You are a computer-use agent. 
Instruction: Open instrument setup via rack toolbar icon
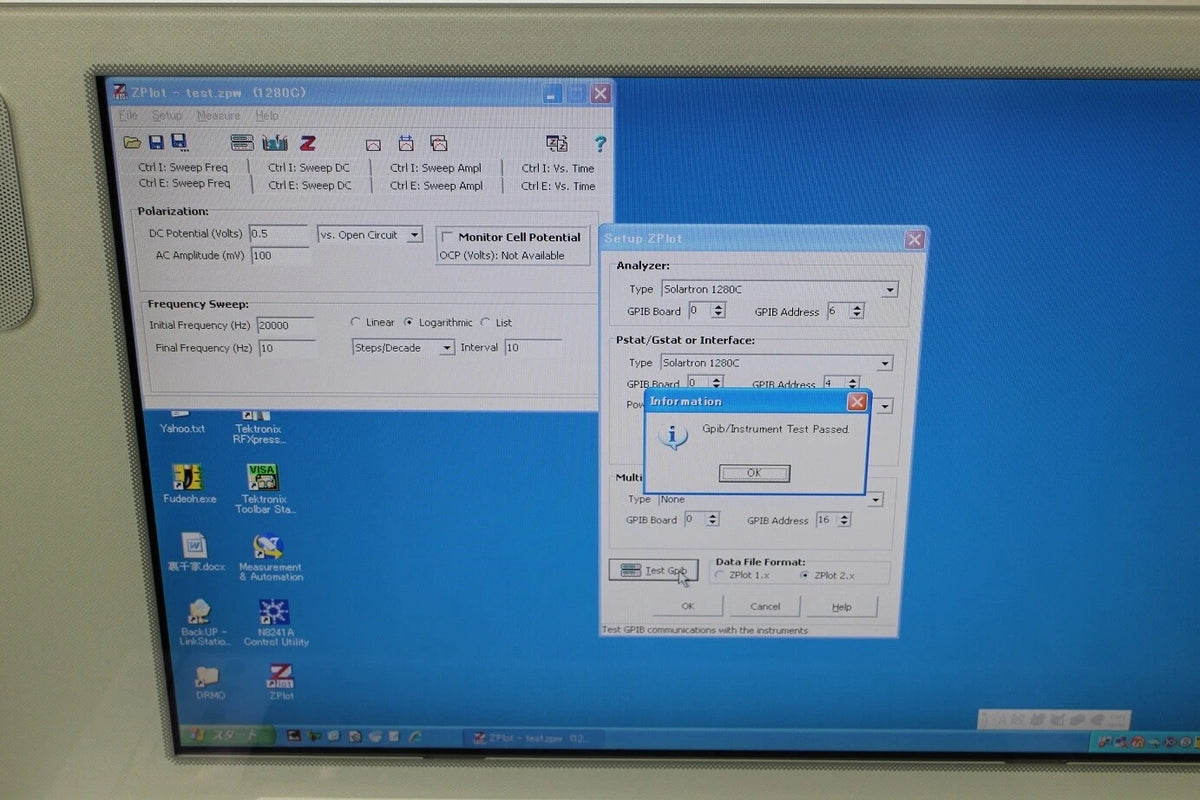click(242, 143)
